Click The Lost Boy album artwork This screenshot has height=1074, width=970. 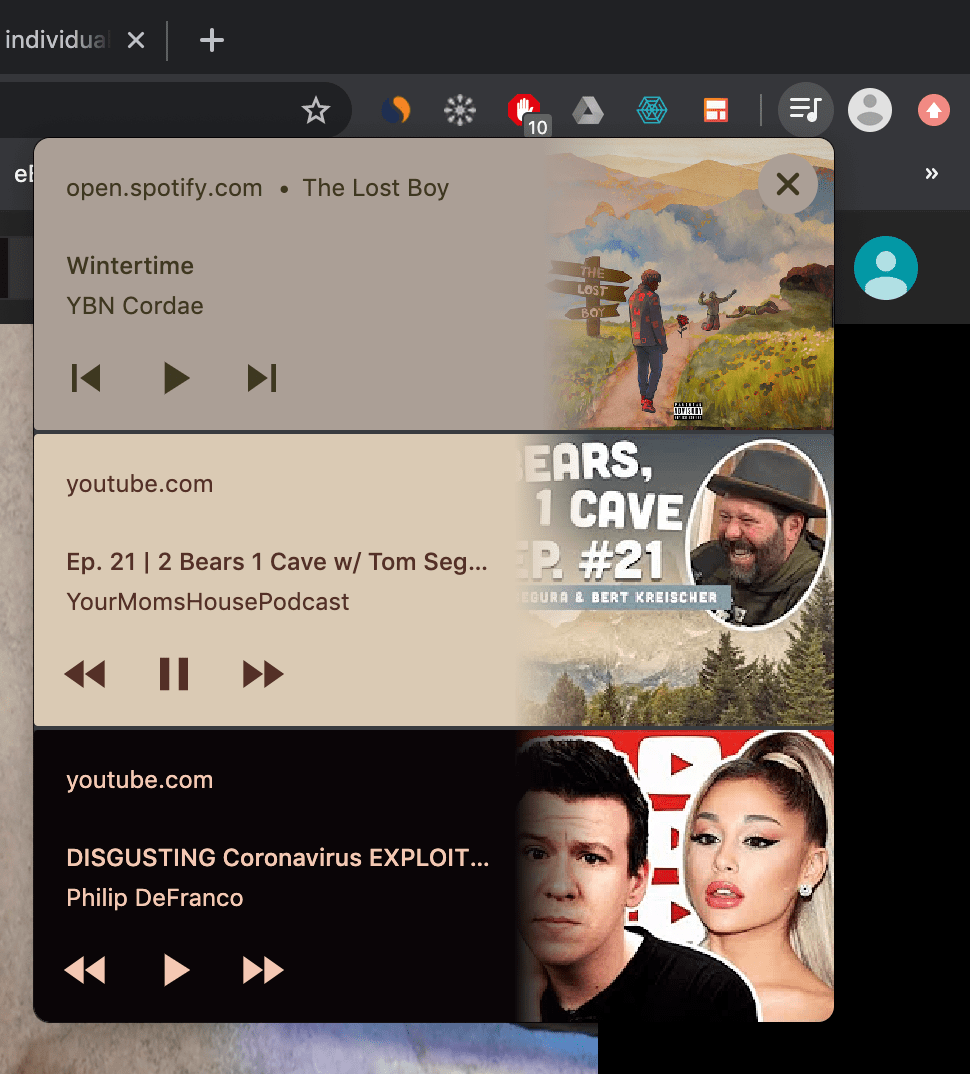[x=691, y=284]
